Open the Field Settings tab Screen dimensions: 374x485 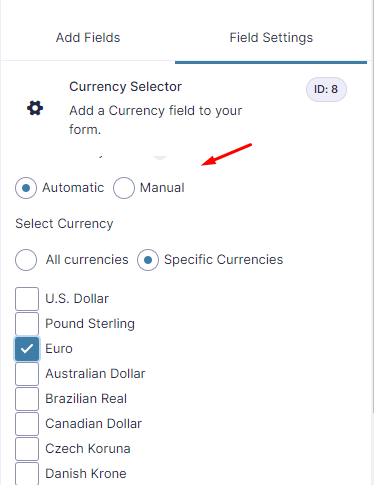click(271, 38)
